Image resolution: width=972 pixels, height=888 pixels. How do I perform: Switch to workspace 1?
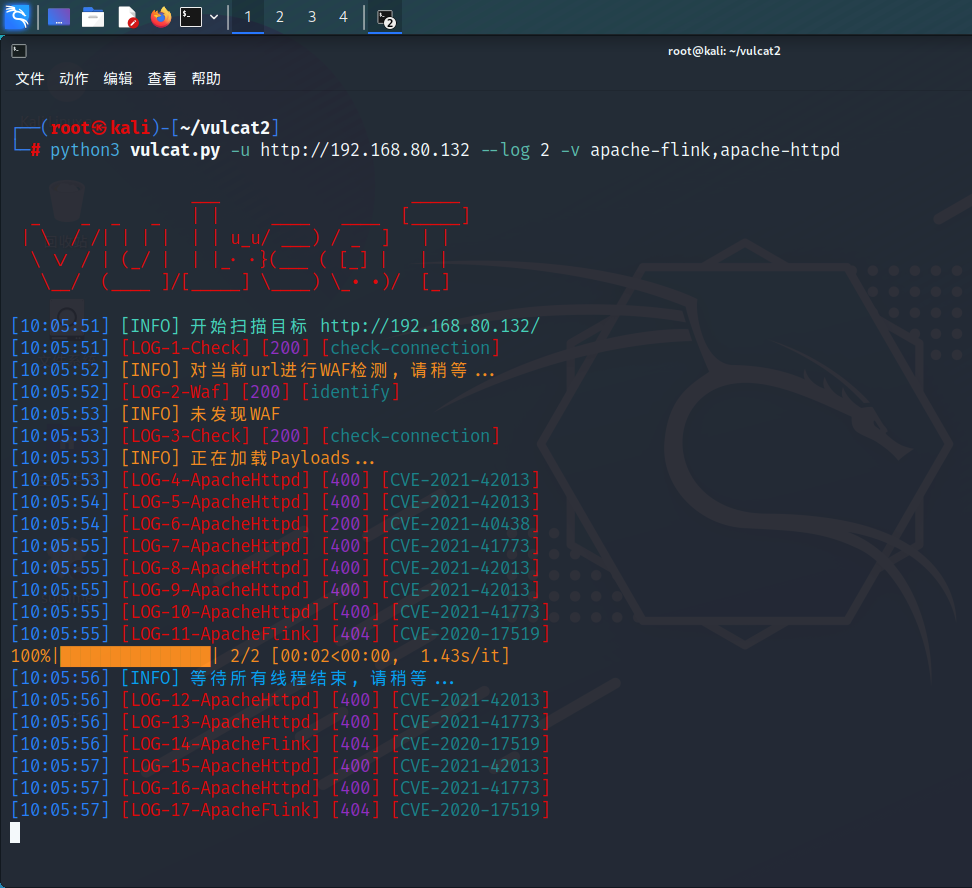(248, 17)
